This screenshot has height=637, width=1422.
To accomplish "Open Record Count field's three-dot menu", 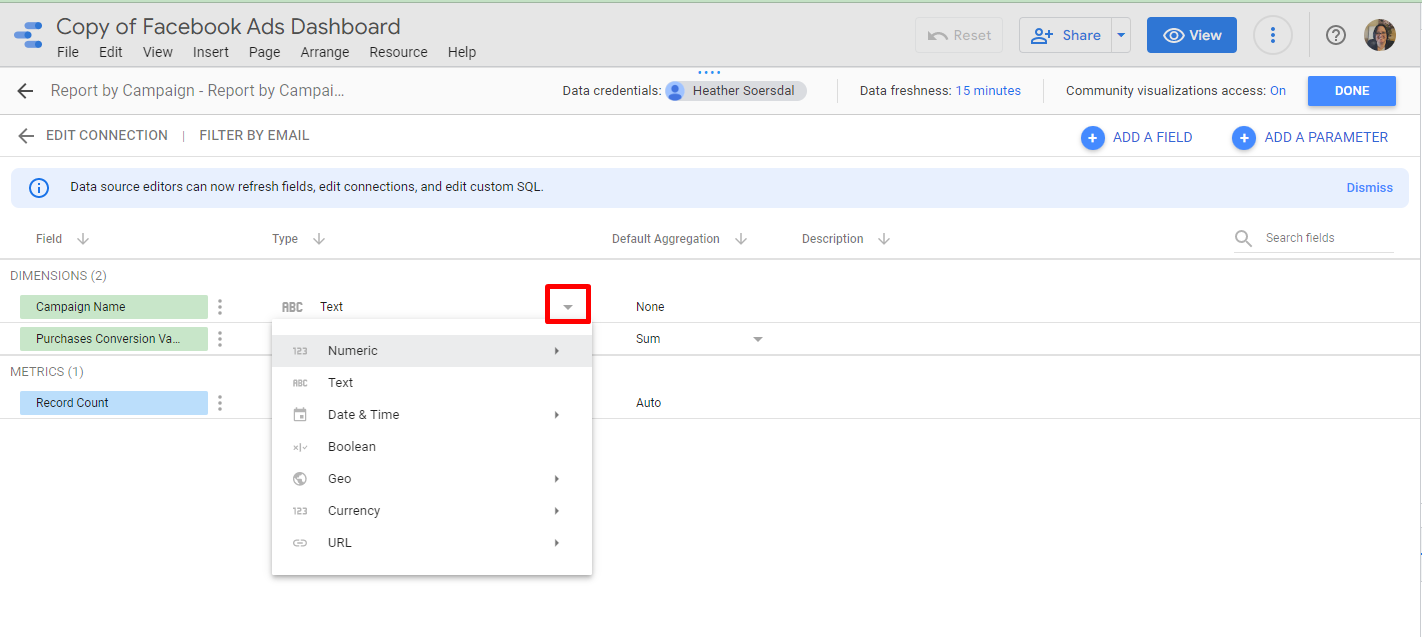I will point(220,403).
